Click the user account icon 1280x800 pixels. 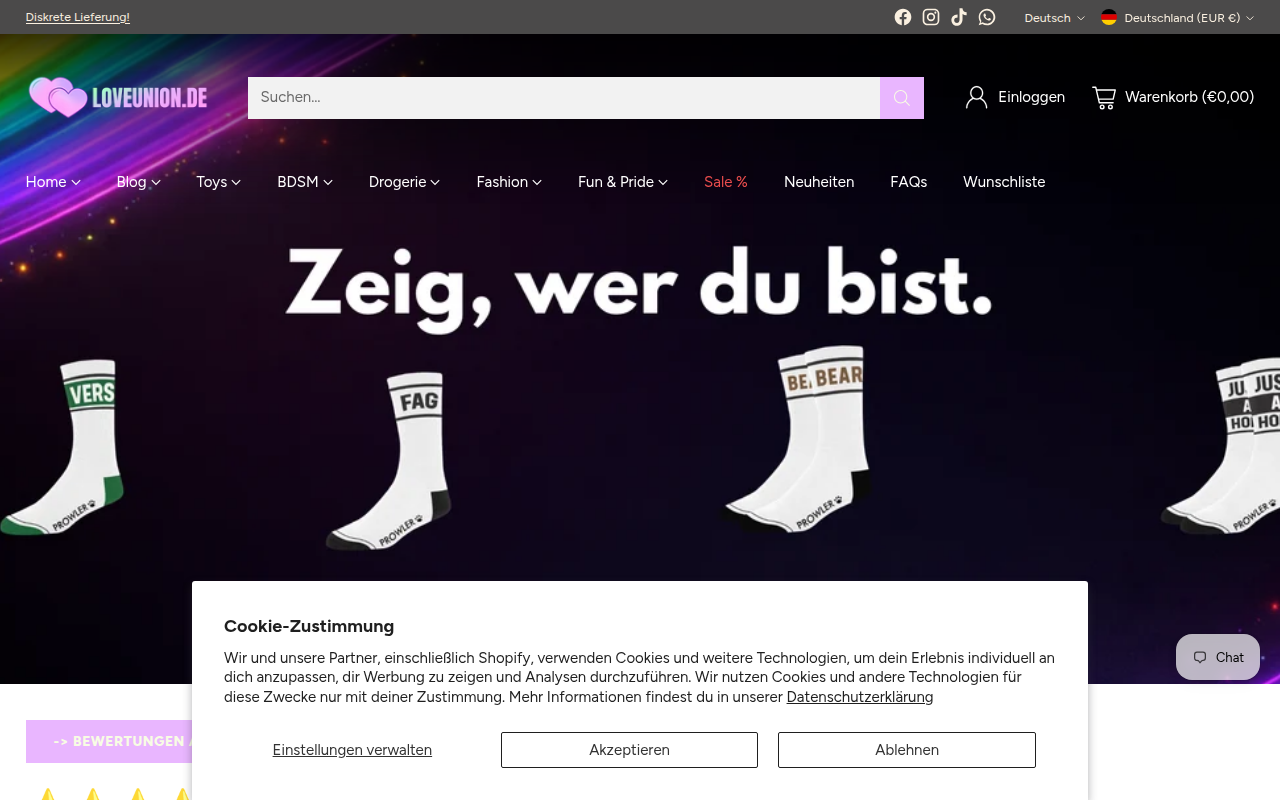(x=976, y=97)
